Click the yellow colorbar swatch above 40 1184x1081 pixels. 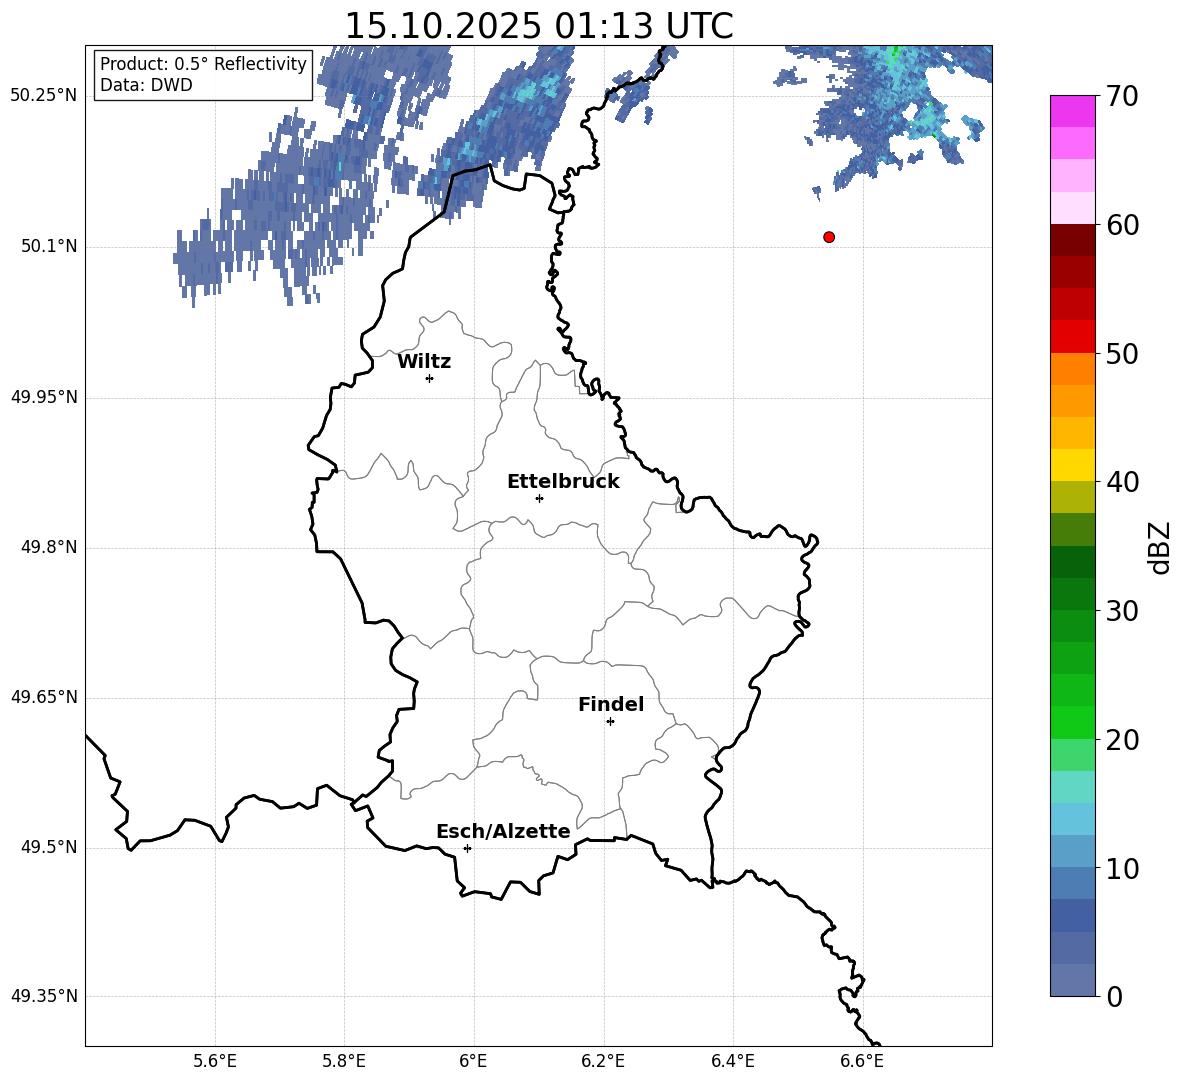click(1072, 465)
